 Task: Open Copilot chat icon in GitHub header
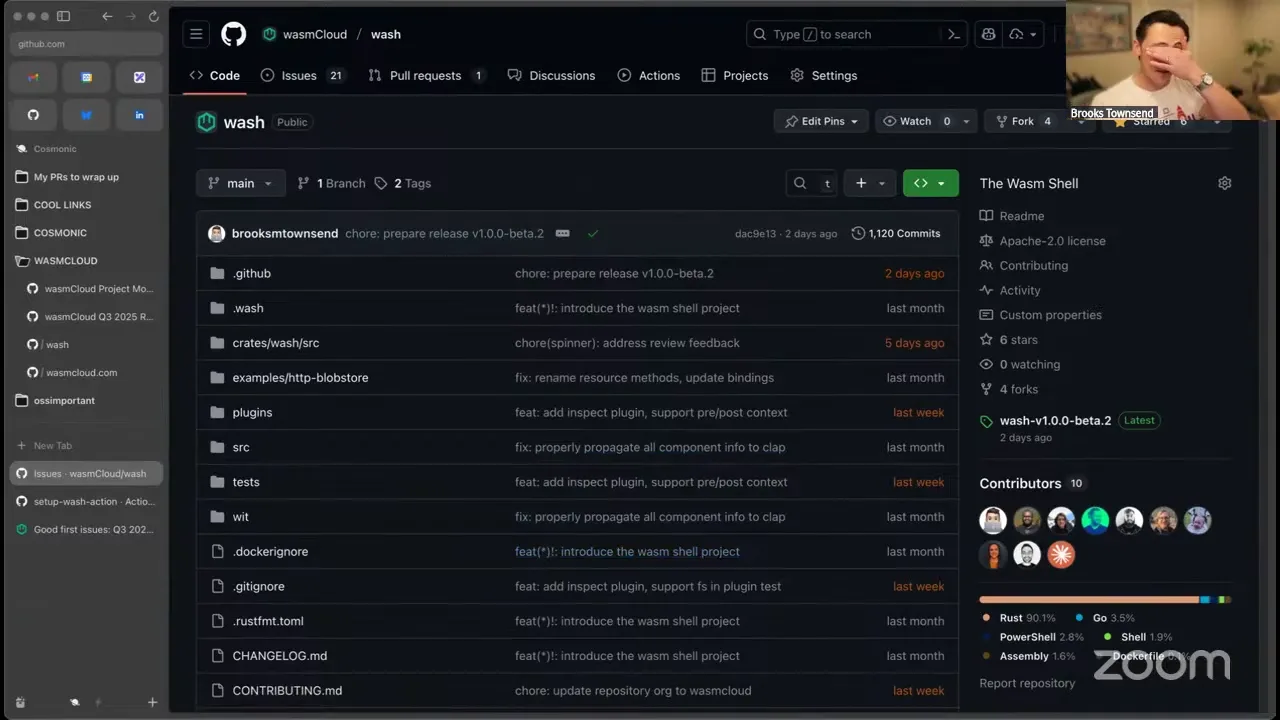988,34
